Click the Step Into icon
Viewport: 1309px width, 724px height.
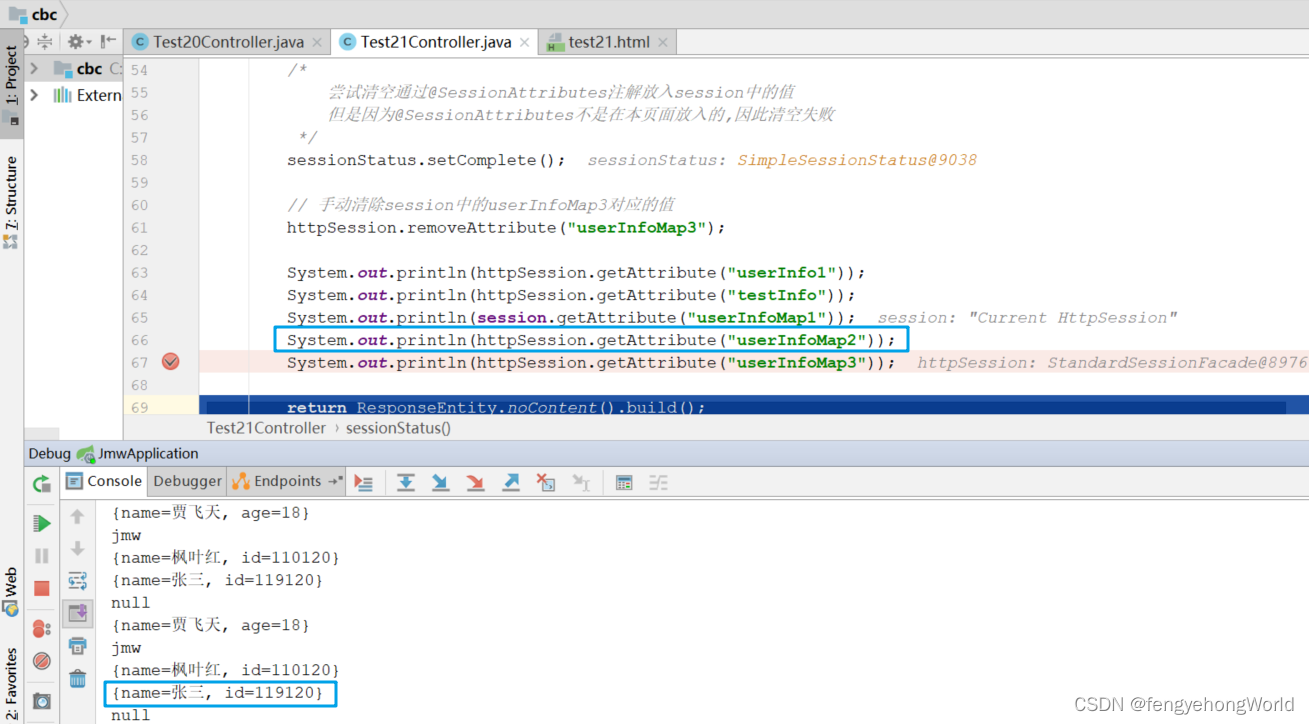click(440, 483)
